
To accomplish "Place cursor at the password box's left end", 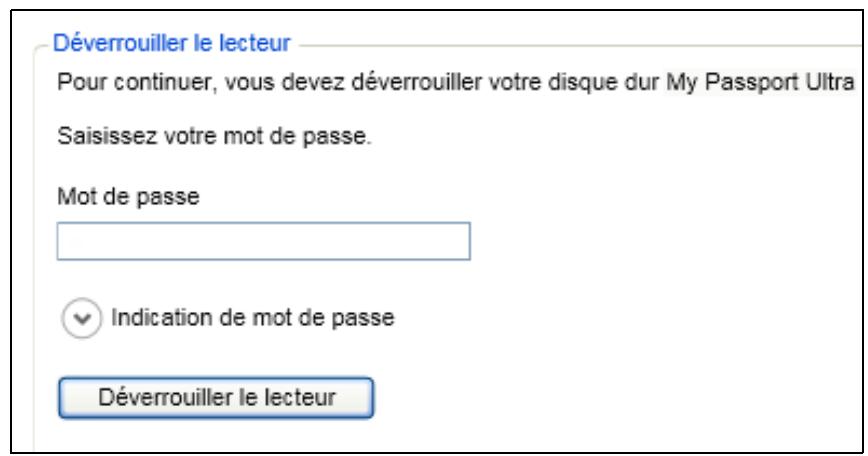I will click(x=66, y=242).
